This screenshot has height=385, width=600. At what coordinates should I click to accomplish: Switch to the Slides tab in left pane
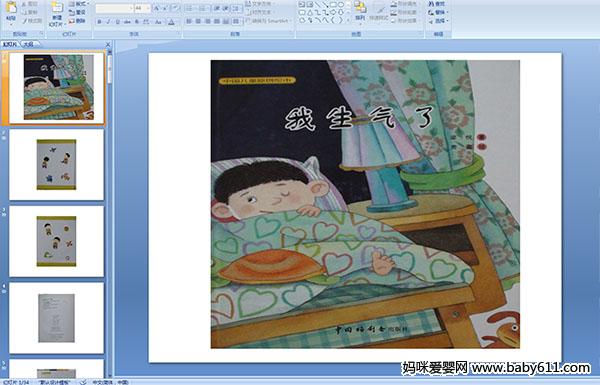tap(10, 44)
